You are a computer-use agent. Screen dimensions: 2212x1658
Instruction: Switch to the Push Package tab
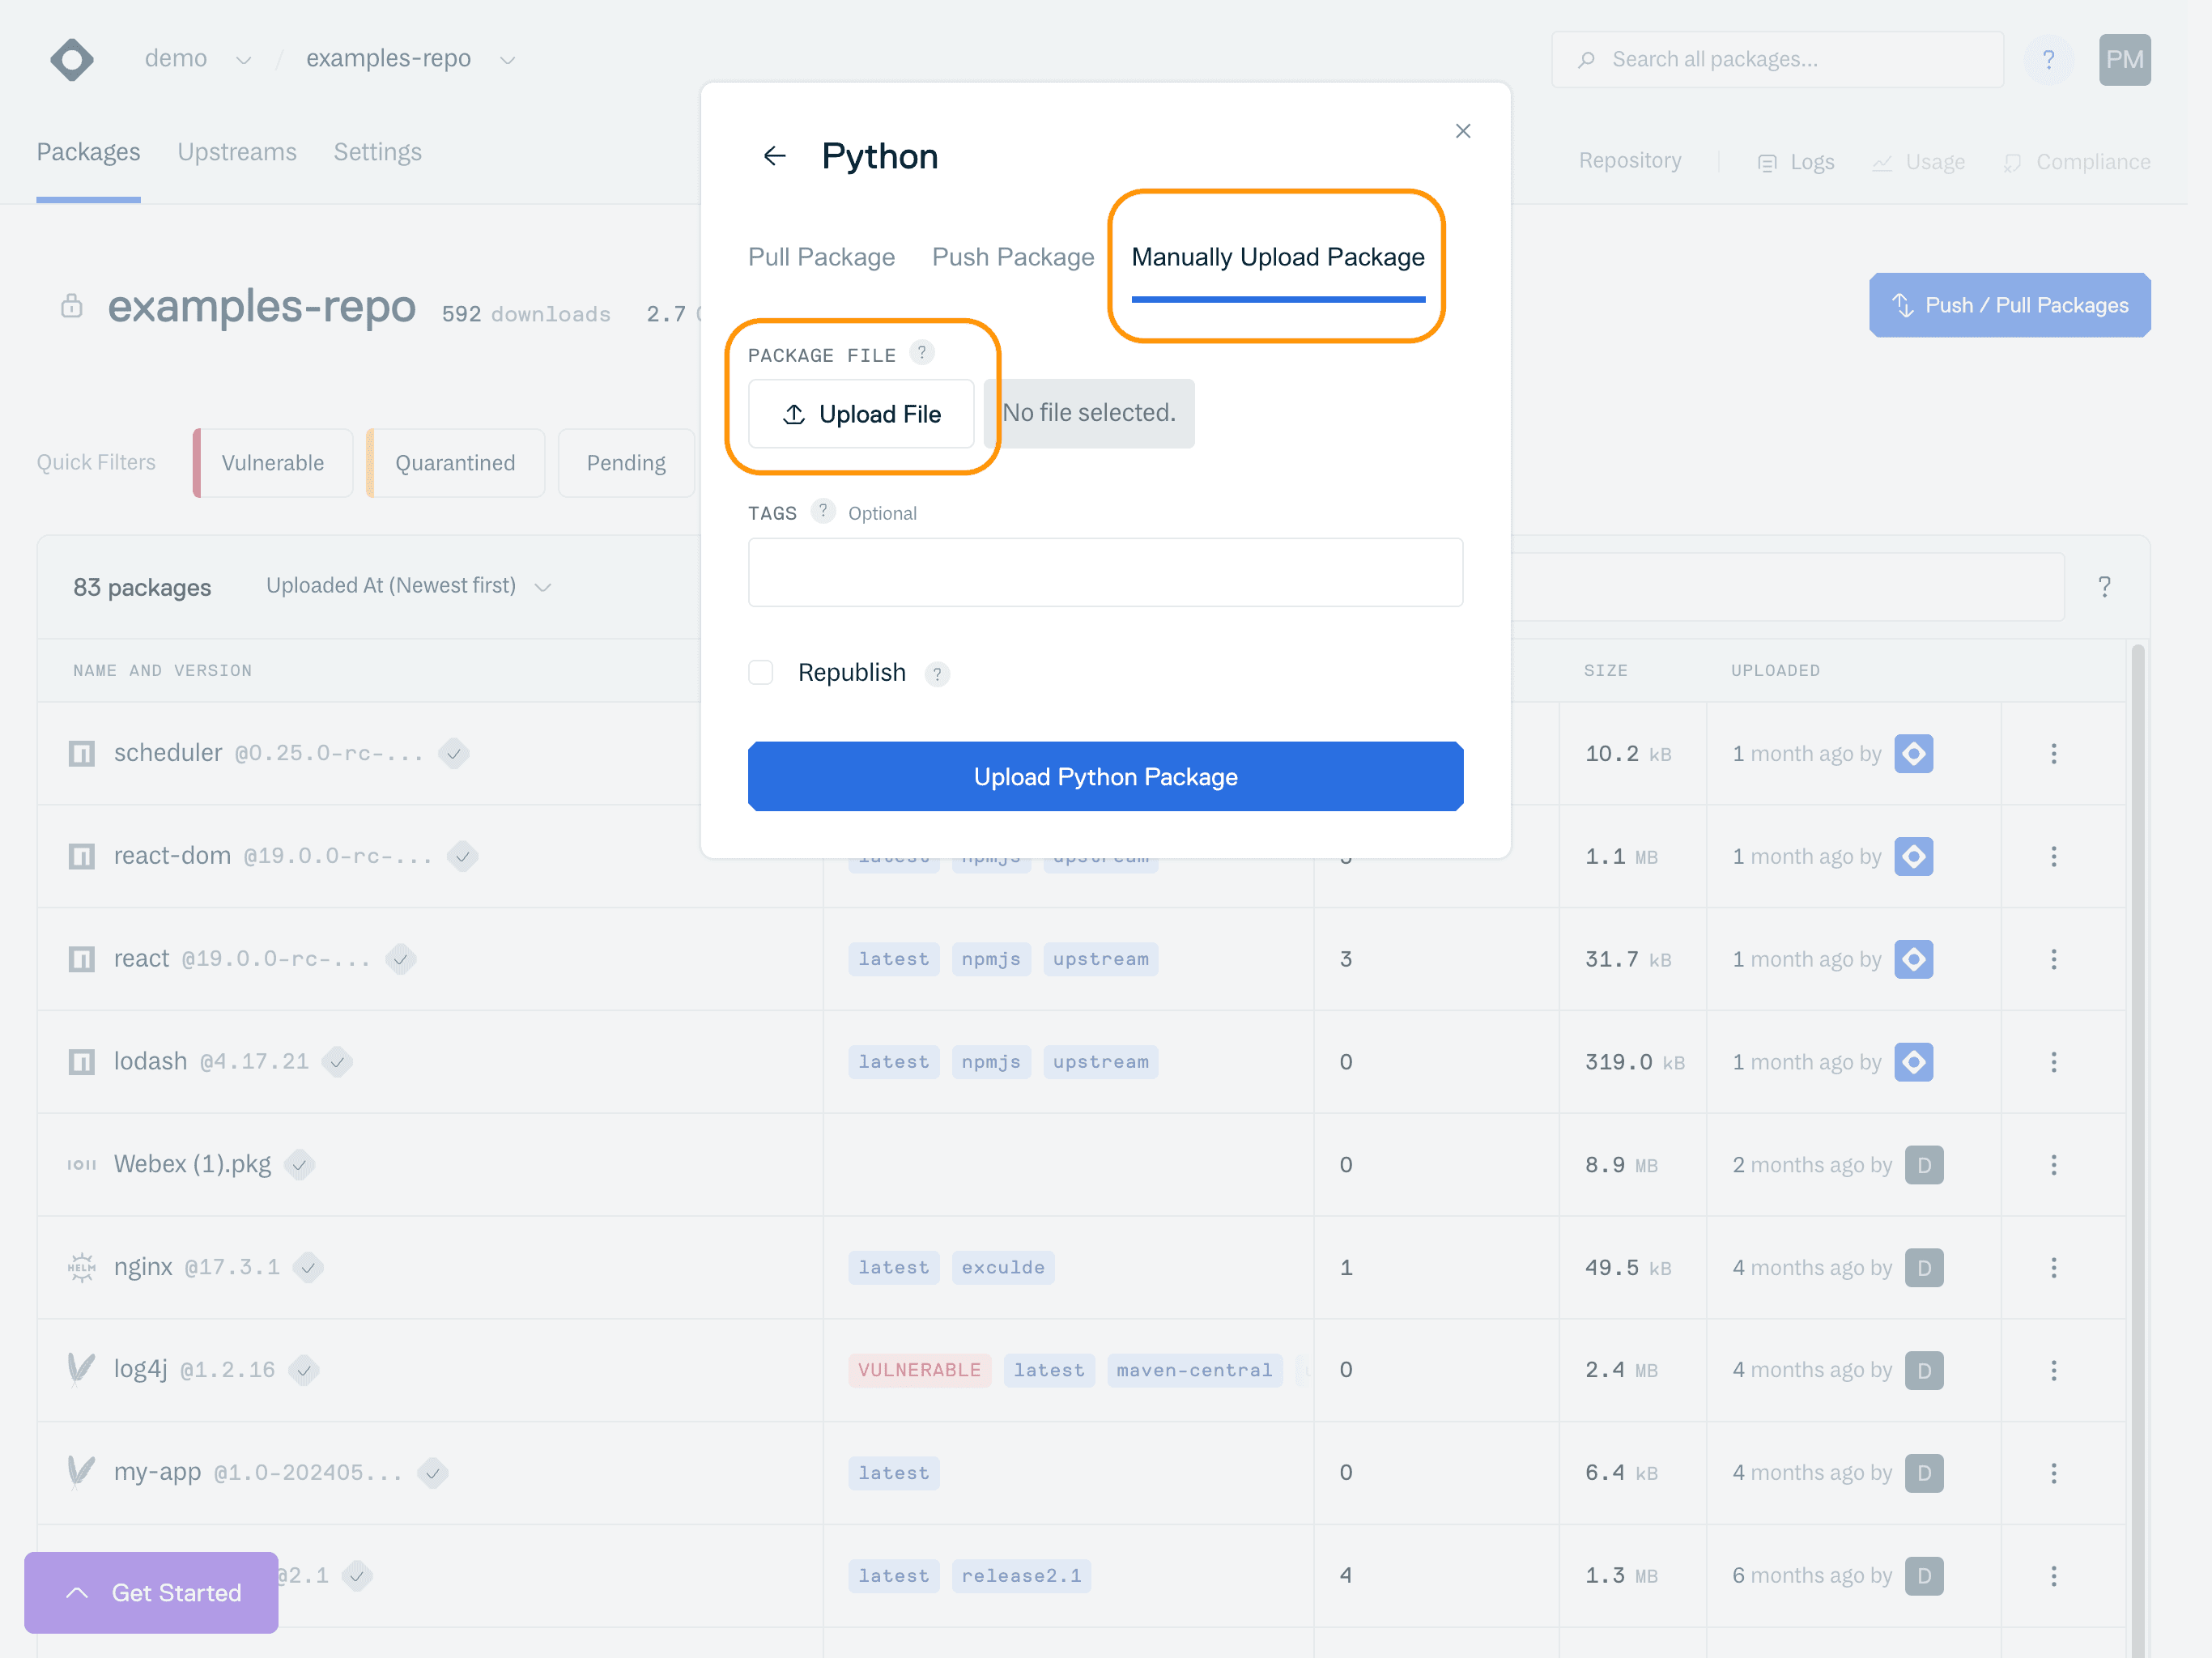click(1012, 257)
